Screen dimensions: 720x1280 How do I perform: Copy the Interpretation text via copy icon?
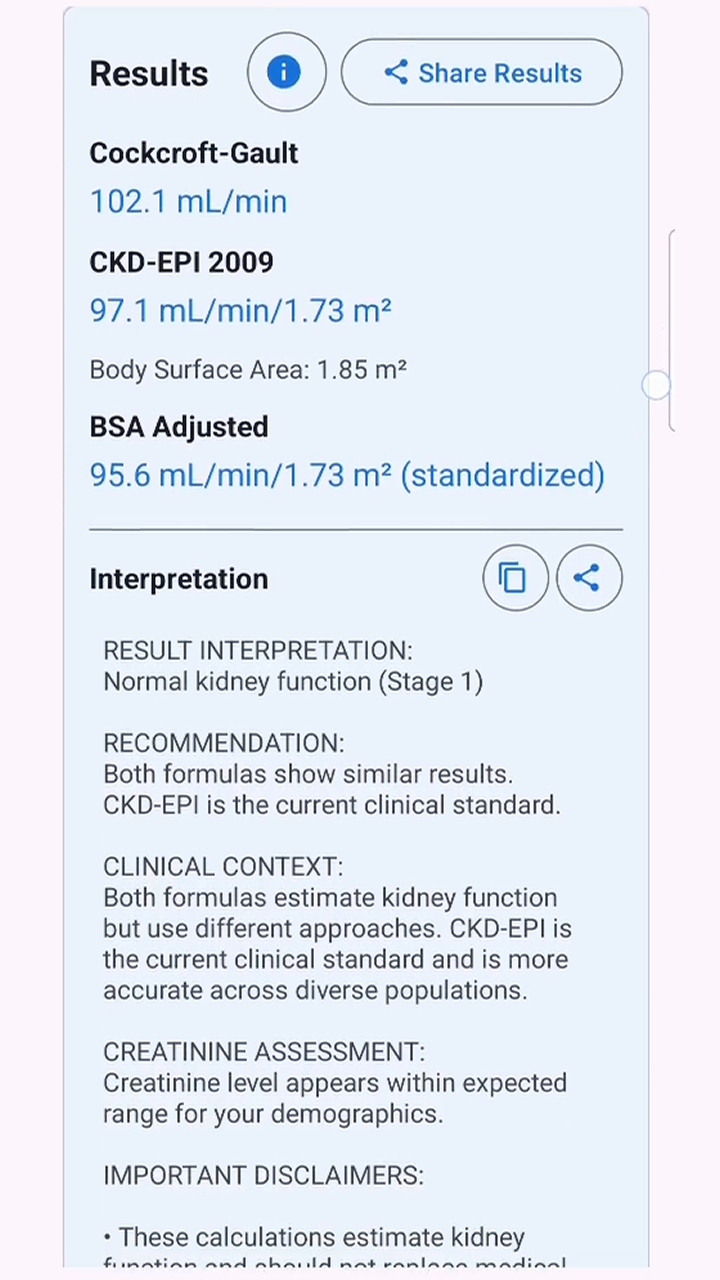click(x=514, y=578)
